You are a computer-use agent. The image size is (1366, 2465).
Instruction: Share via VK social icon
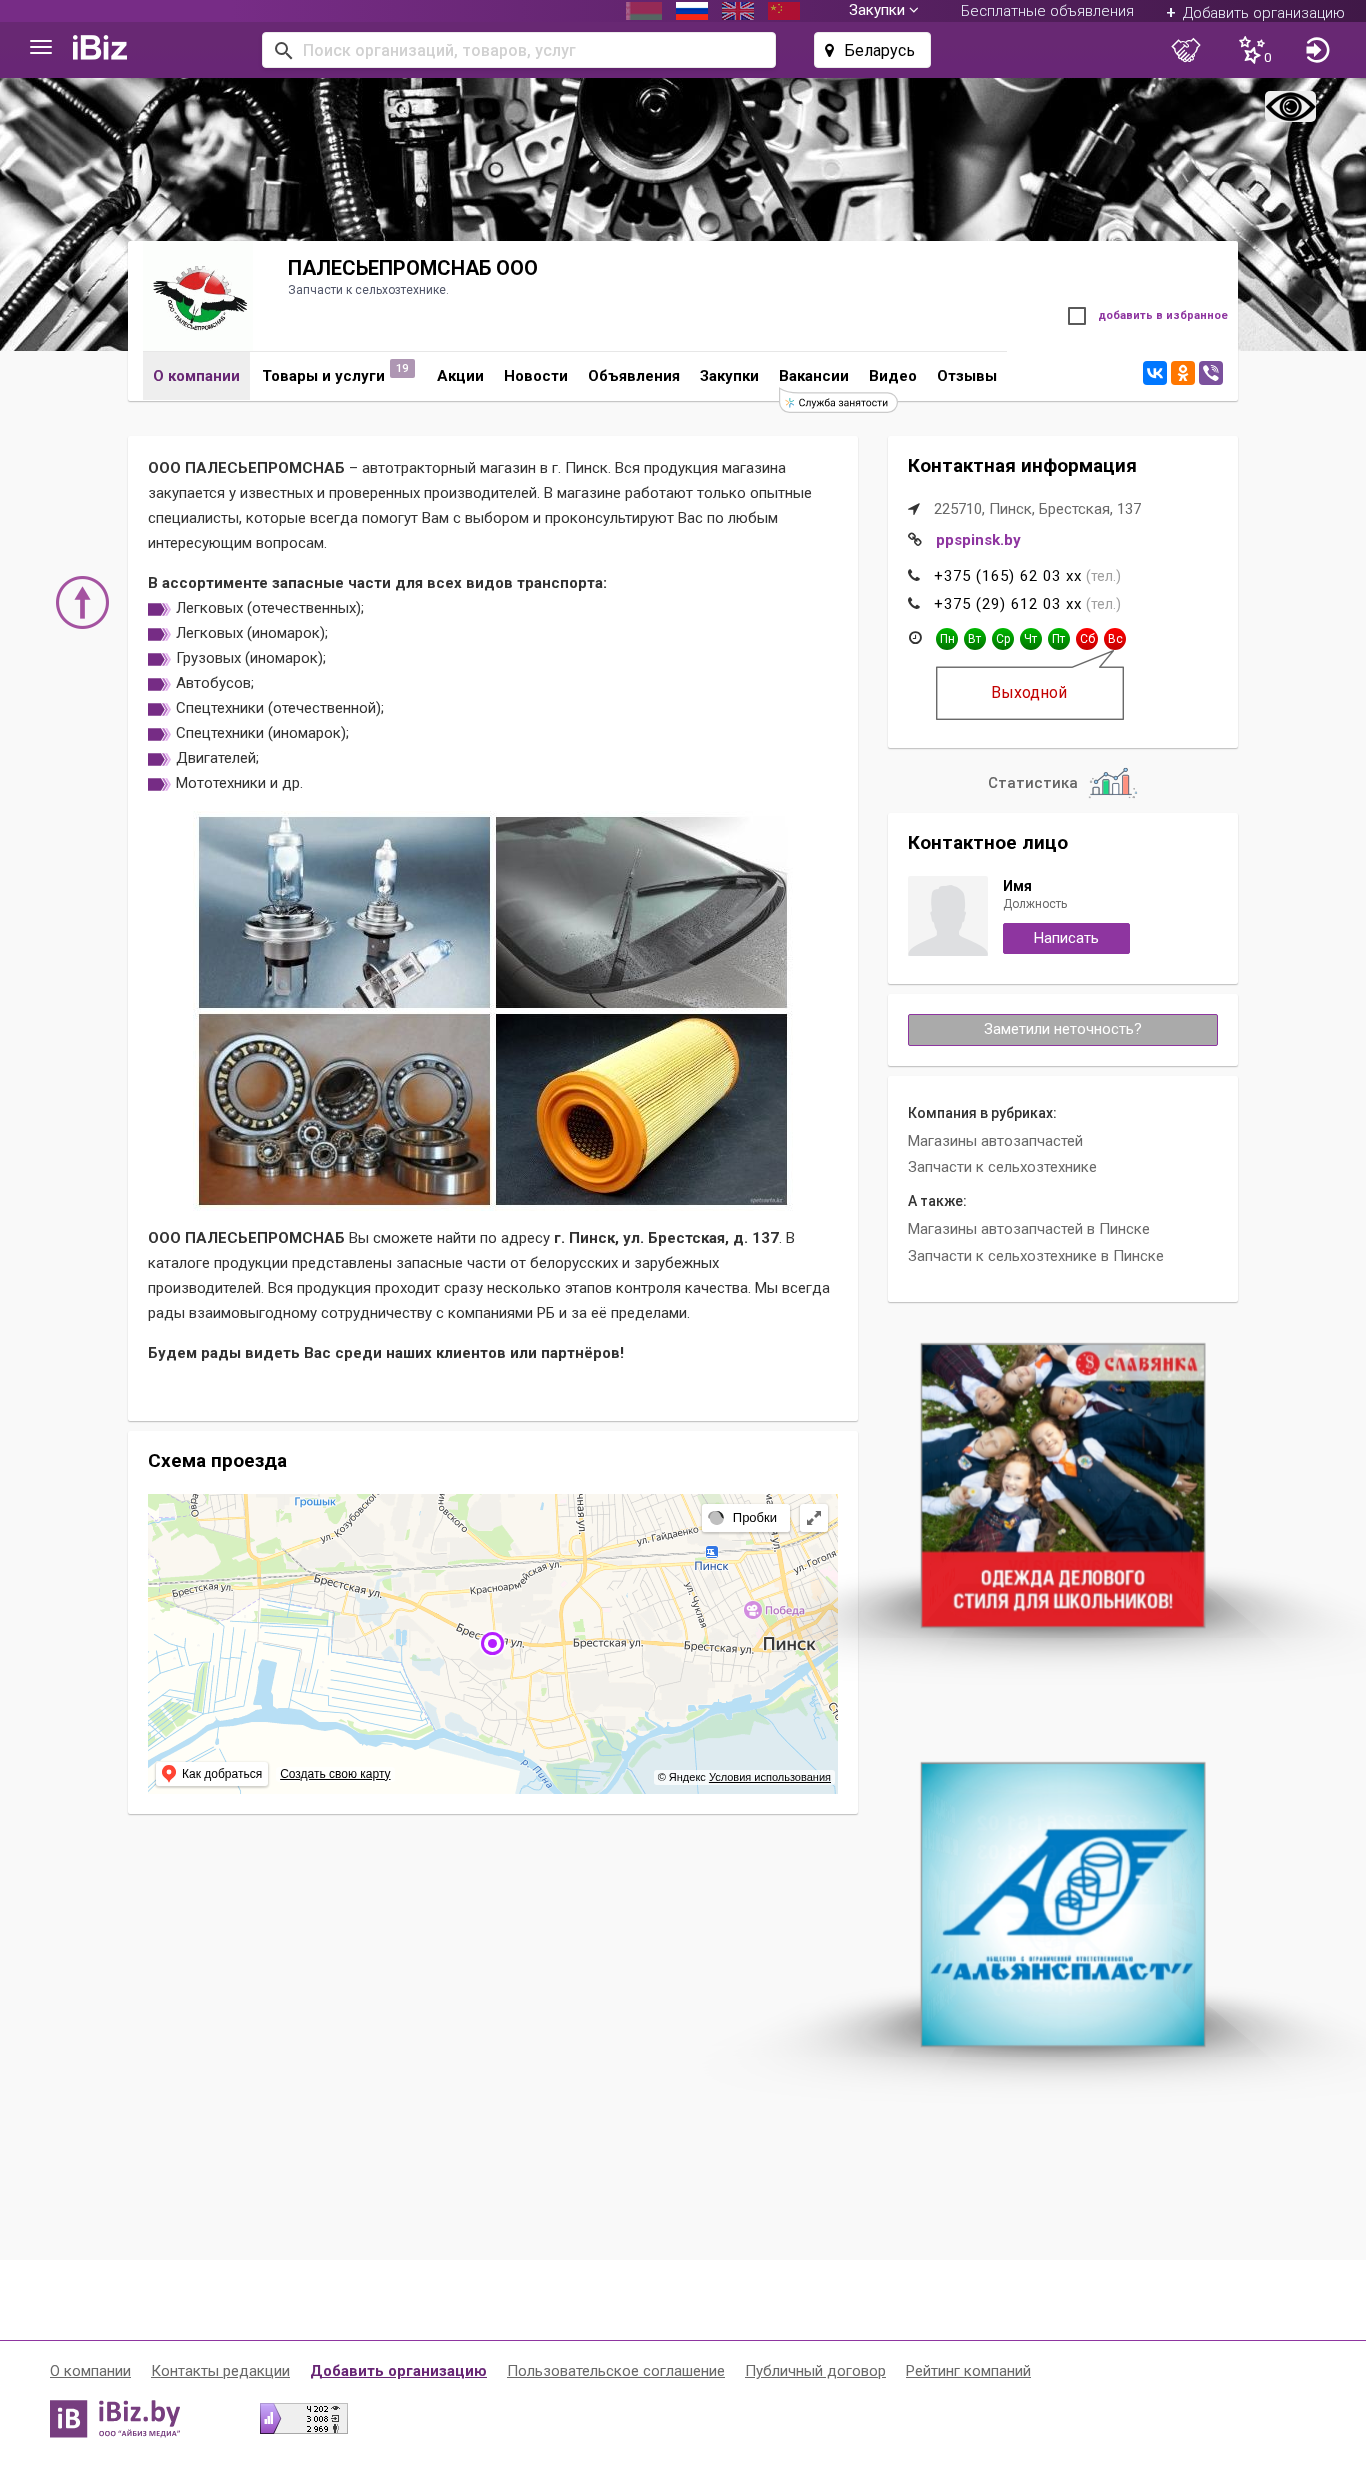pyautogui.click(x=1155, y=373)
